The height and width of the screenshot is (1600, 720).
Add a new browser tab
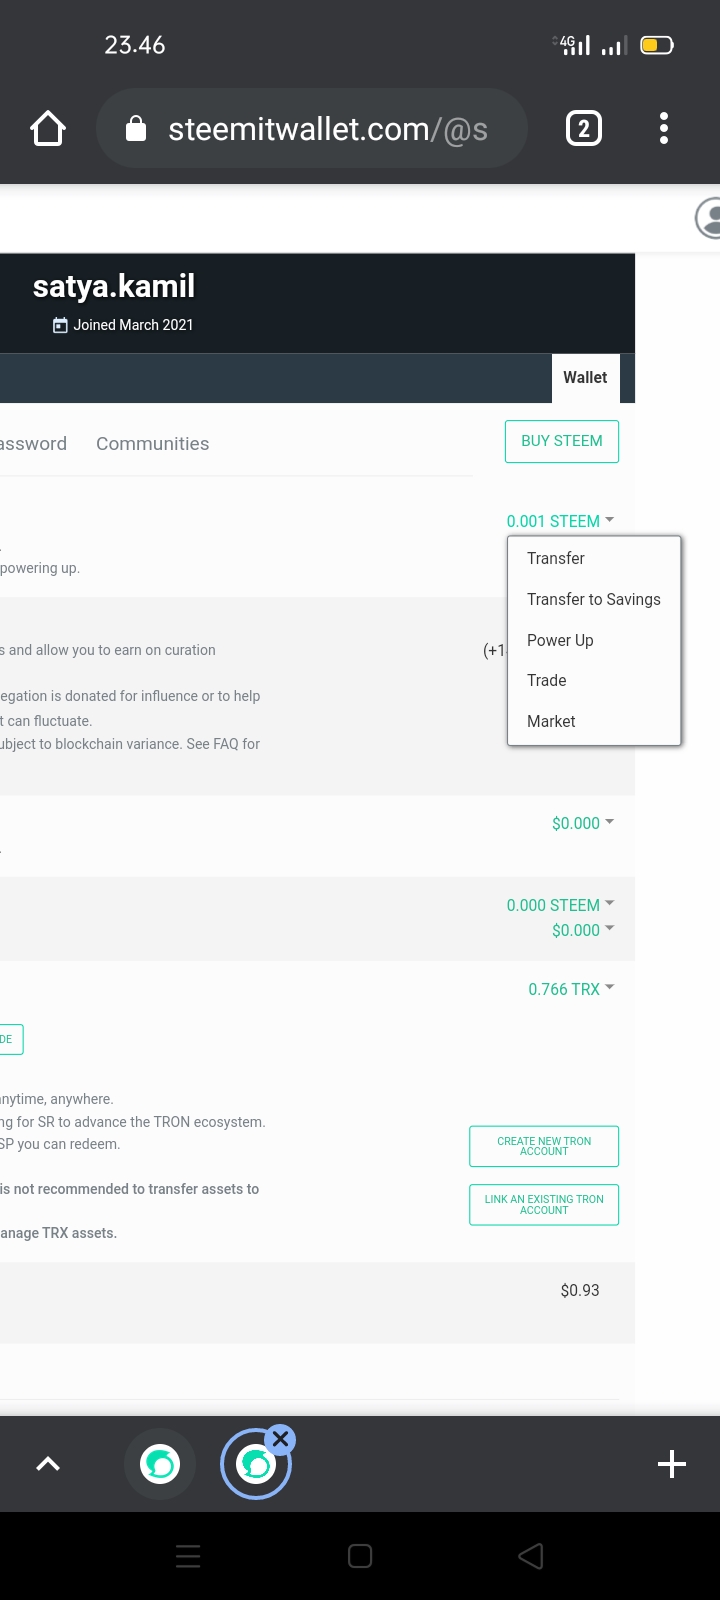coord(672,1464)
